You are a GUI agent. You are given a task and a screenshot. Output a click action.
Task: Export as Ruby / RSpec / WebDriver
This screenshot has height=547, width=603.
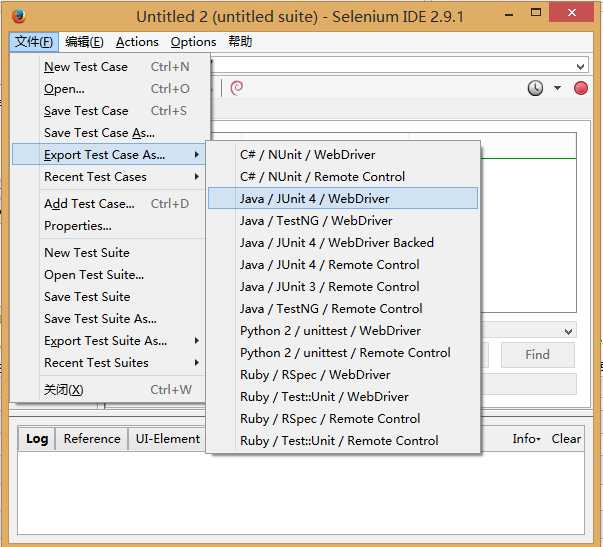343,375
